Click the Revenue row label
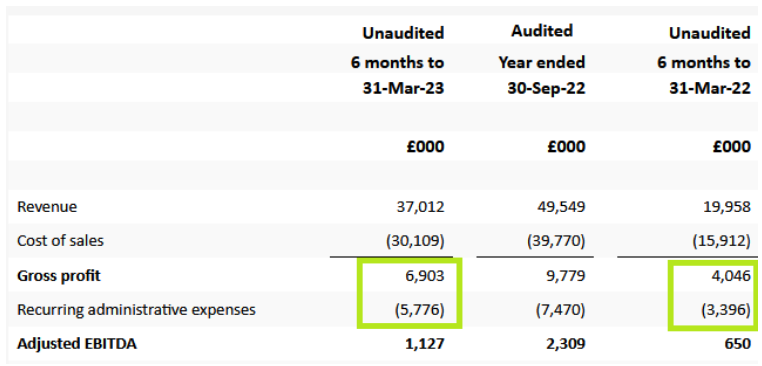The height and width of the screenshot is (366, 762). pos(47,207)
